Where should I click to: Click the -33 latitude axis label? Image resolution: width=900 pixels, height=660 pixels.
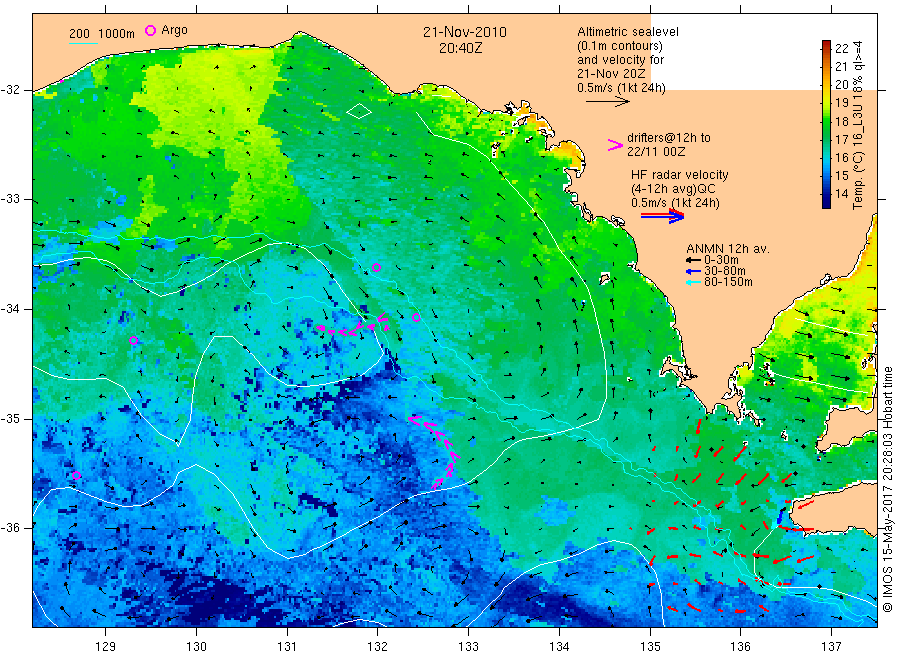pyautogui.click(x=10, y=199)
